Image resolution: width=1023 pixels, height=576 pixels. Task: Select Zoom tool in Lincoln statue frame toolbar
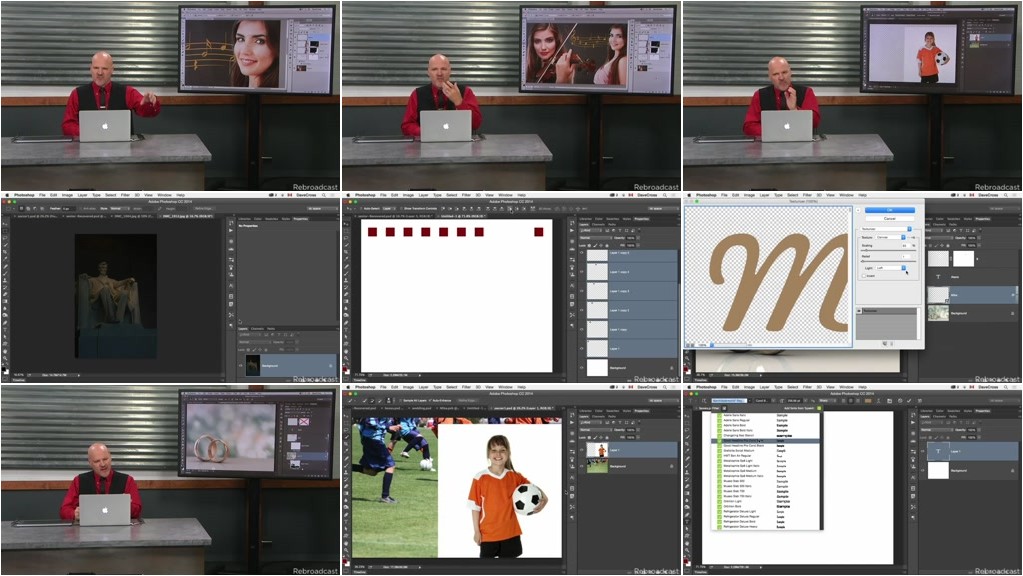pos(5,357)
